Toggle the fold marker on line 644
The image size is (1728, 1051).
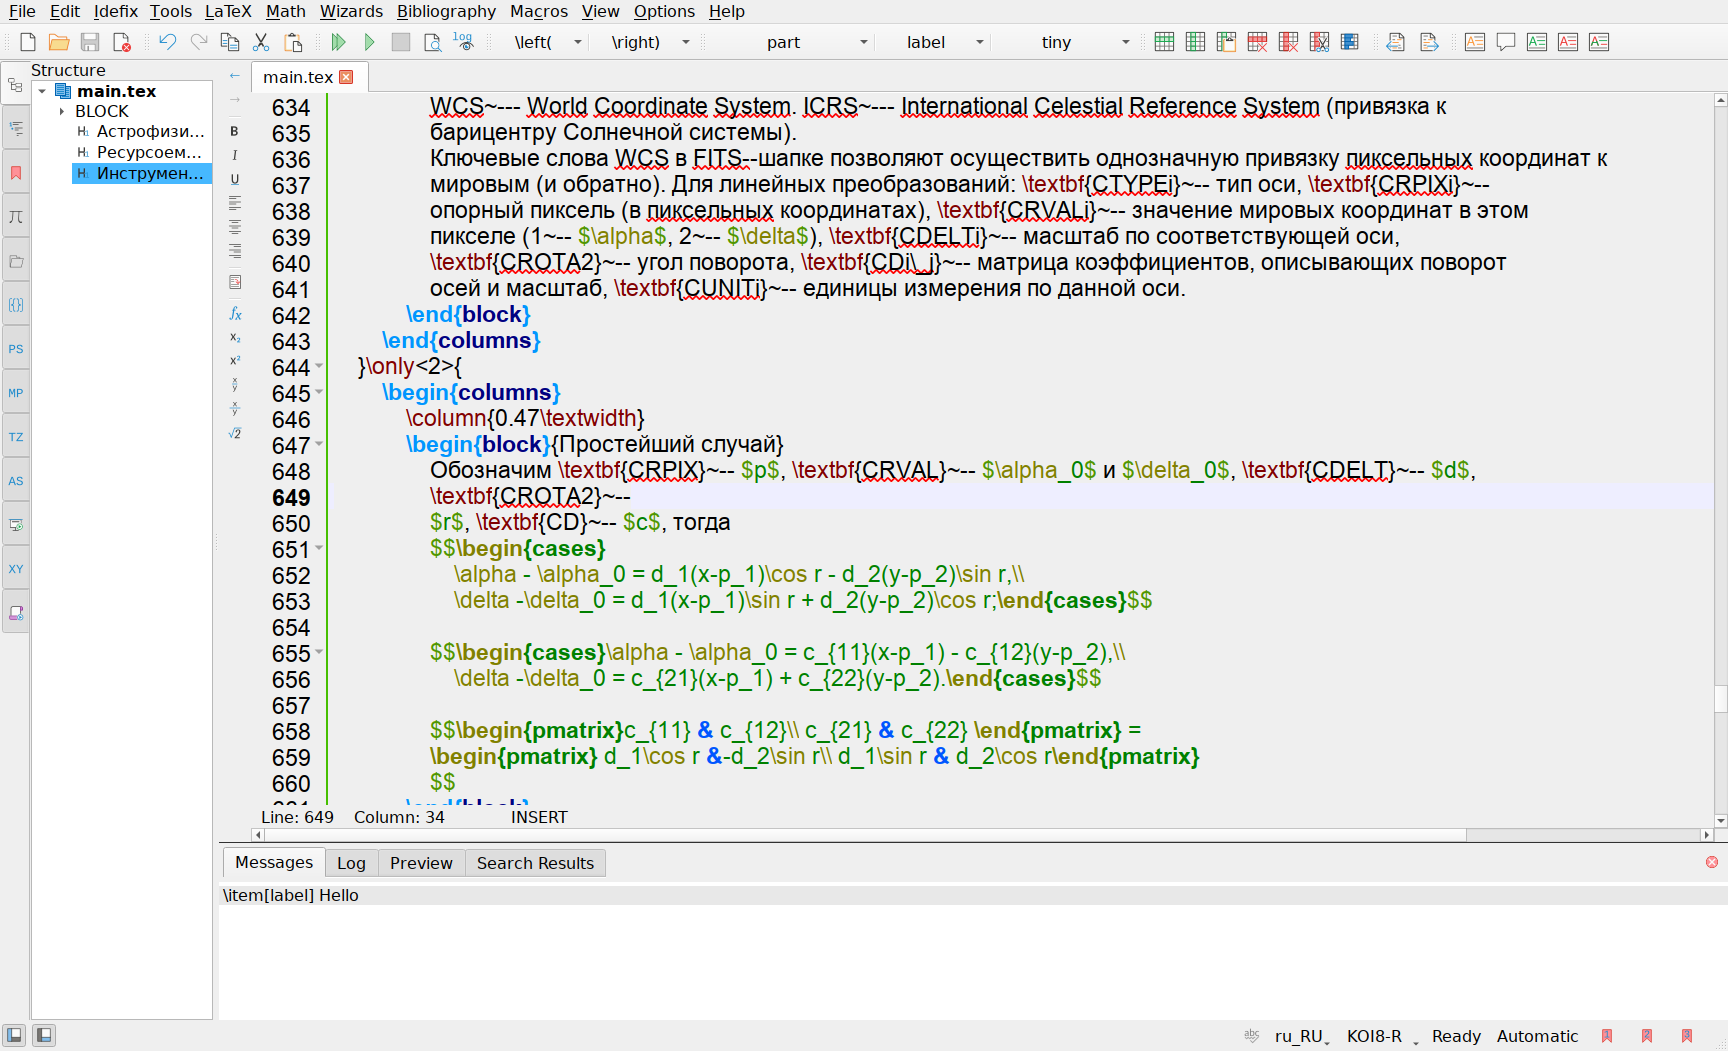tap(319, 367)
